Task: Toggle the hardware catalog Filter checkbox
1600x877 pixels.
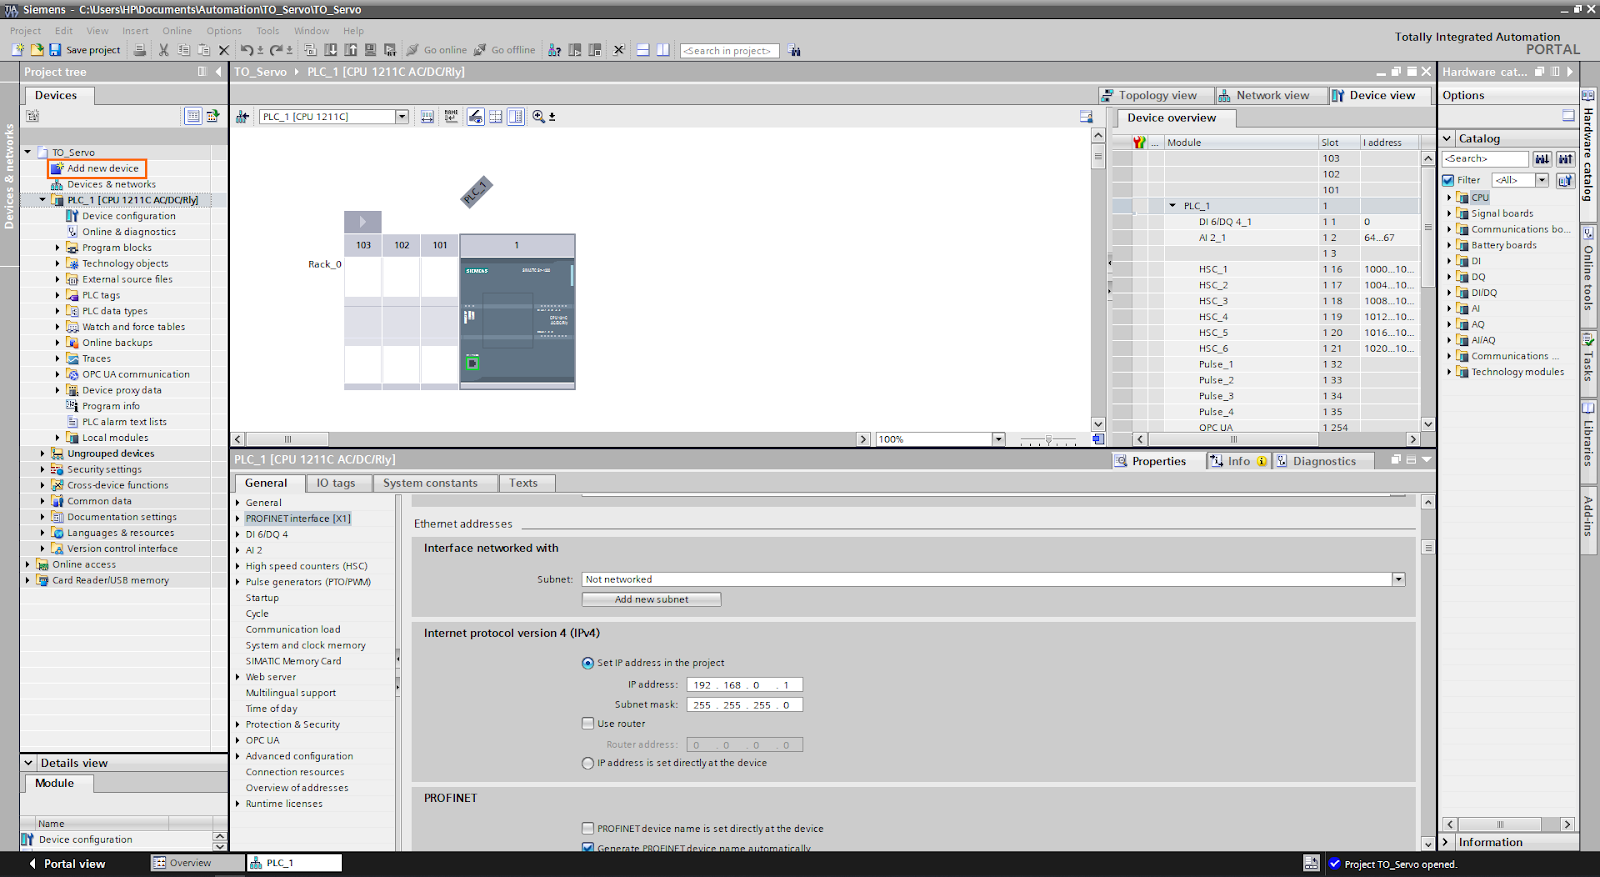Action: pyautogui.click(x=1448, y=180)
